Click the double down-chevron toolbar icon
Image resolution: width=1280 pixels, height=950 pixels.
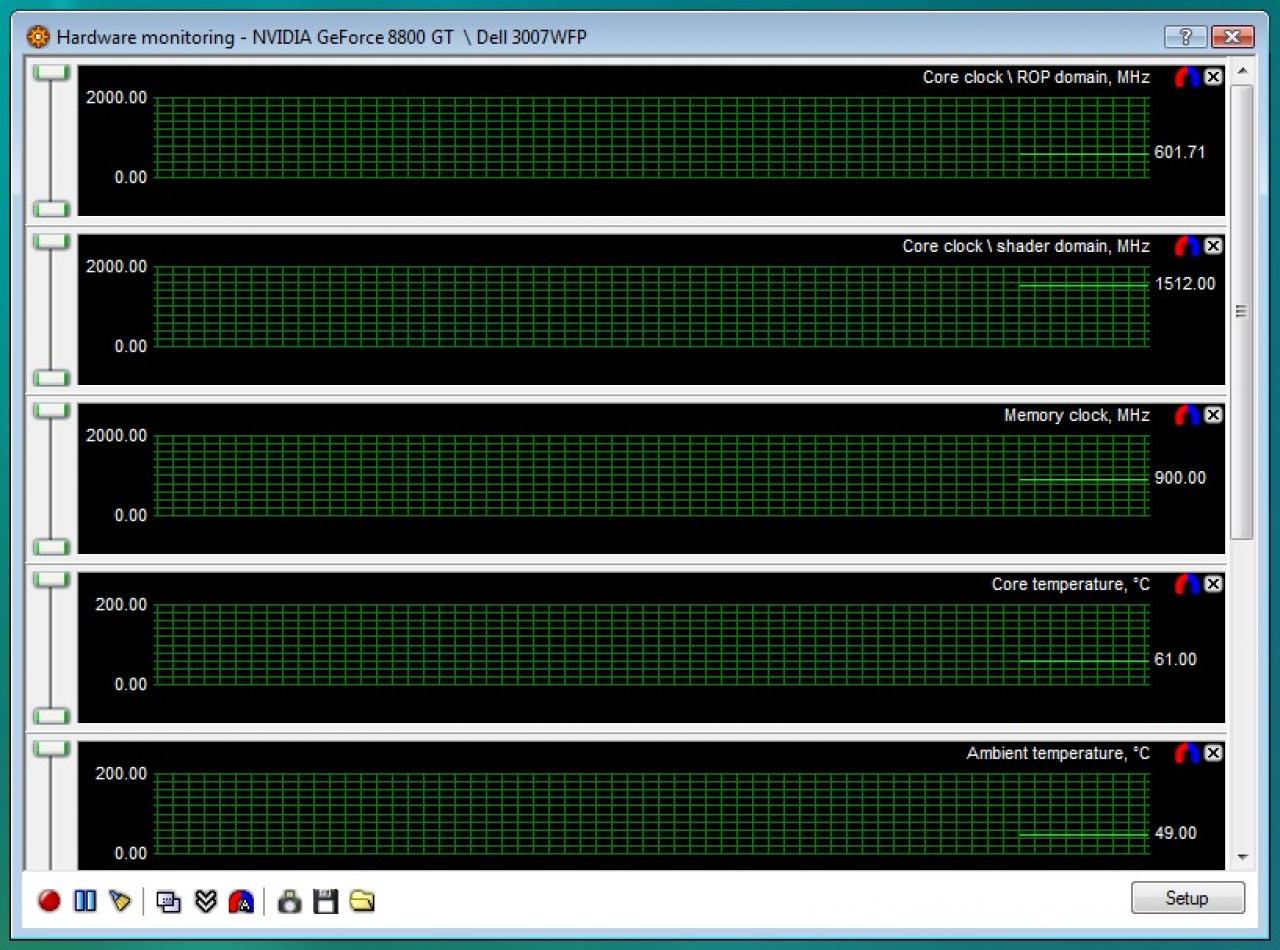(205, 901)
